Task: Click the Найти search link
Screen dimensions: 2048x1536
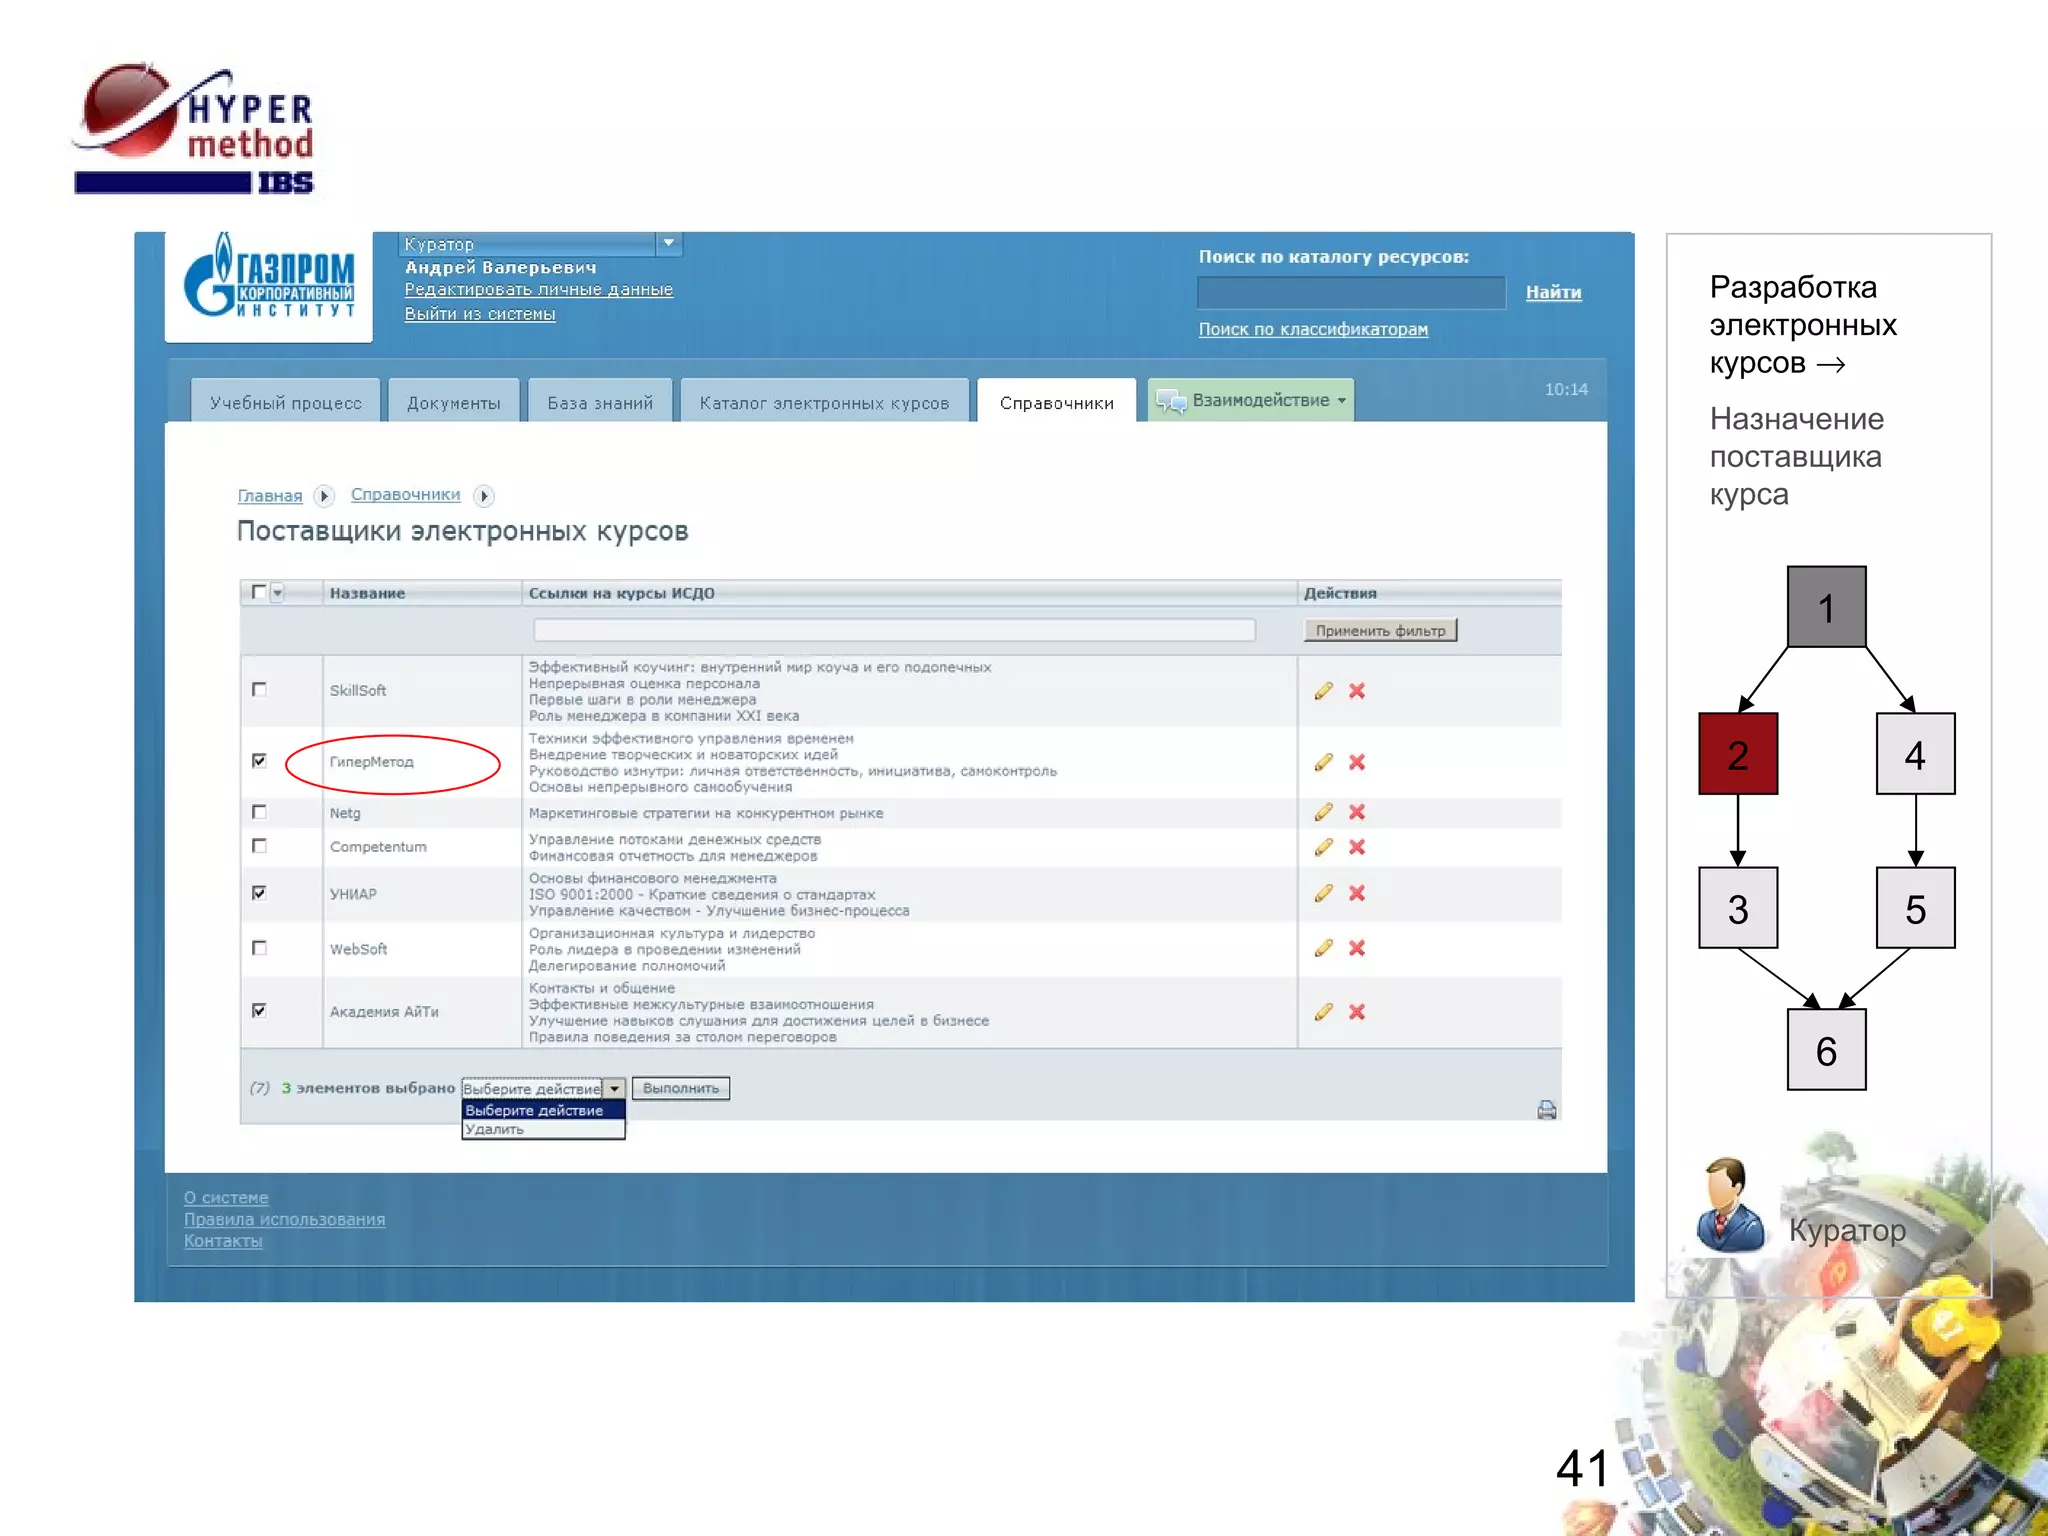Action: 1553,292
